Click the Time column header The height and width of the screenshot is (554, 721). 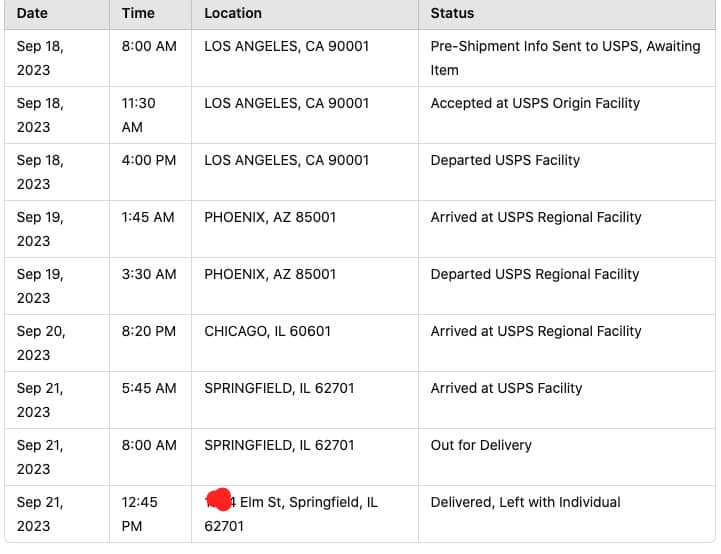tap(138, 14)
